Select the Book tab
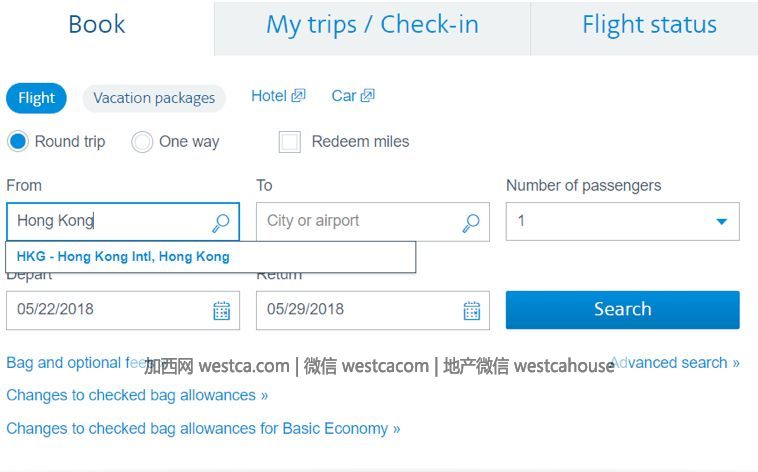Viewport: 758px width, 472px height. click(97, 25)
